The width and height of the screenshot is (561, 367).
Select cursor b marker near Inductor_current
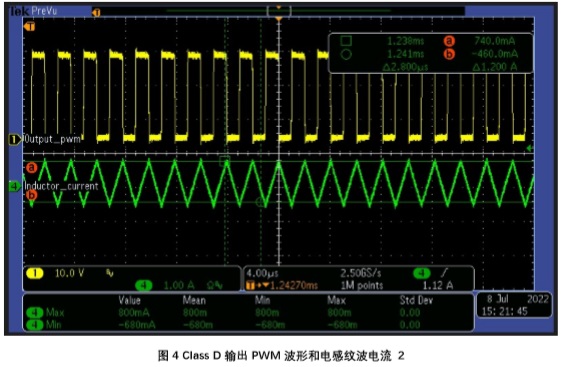tap(31, 195)
